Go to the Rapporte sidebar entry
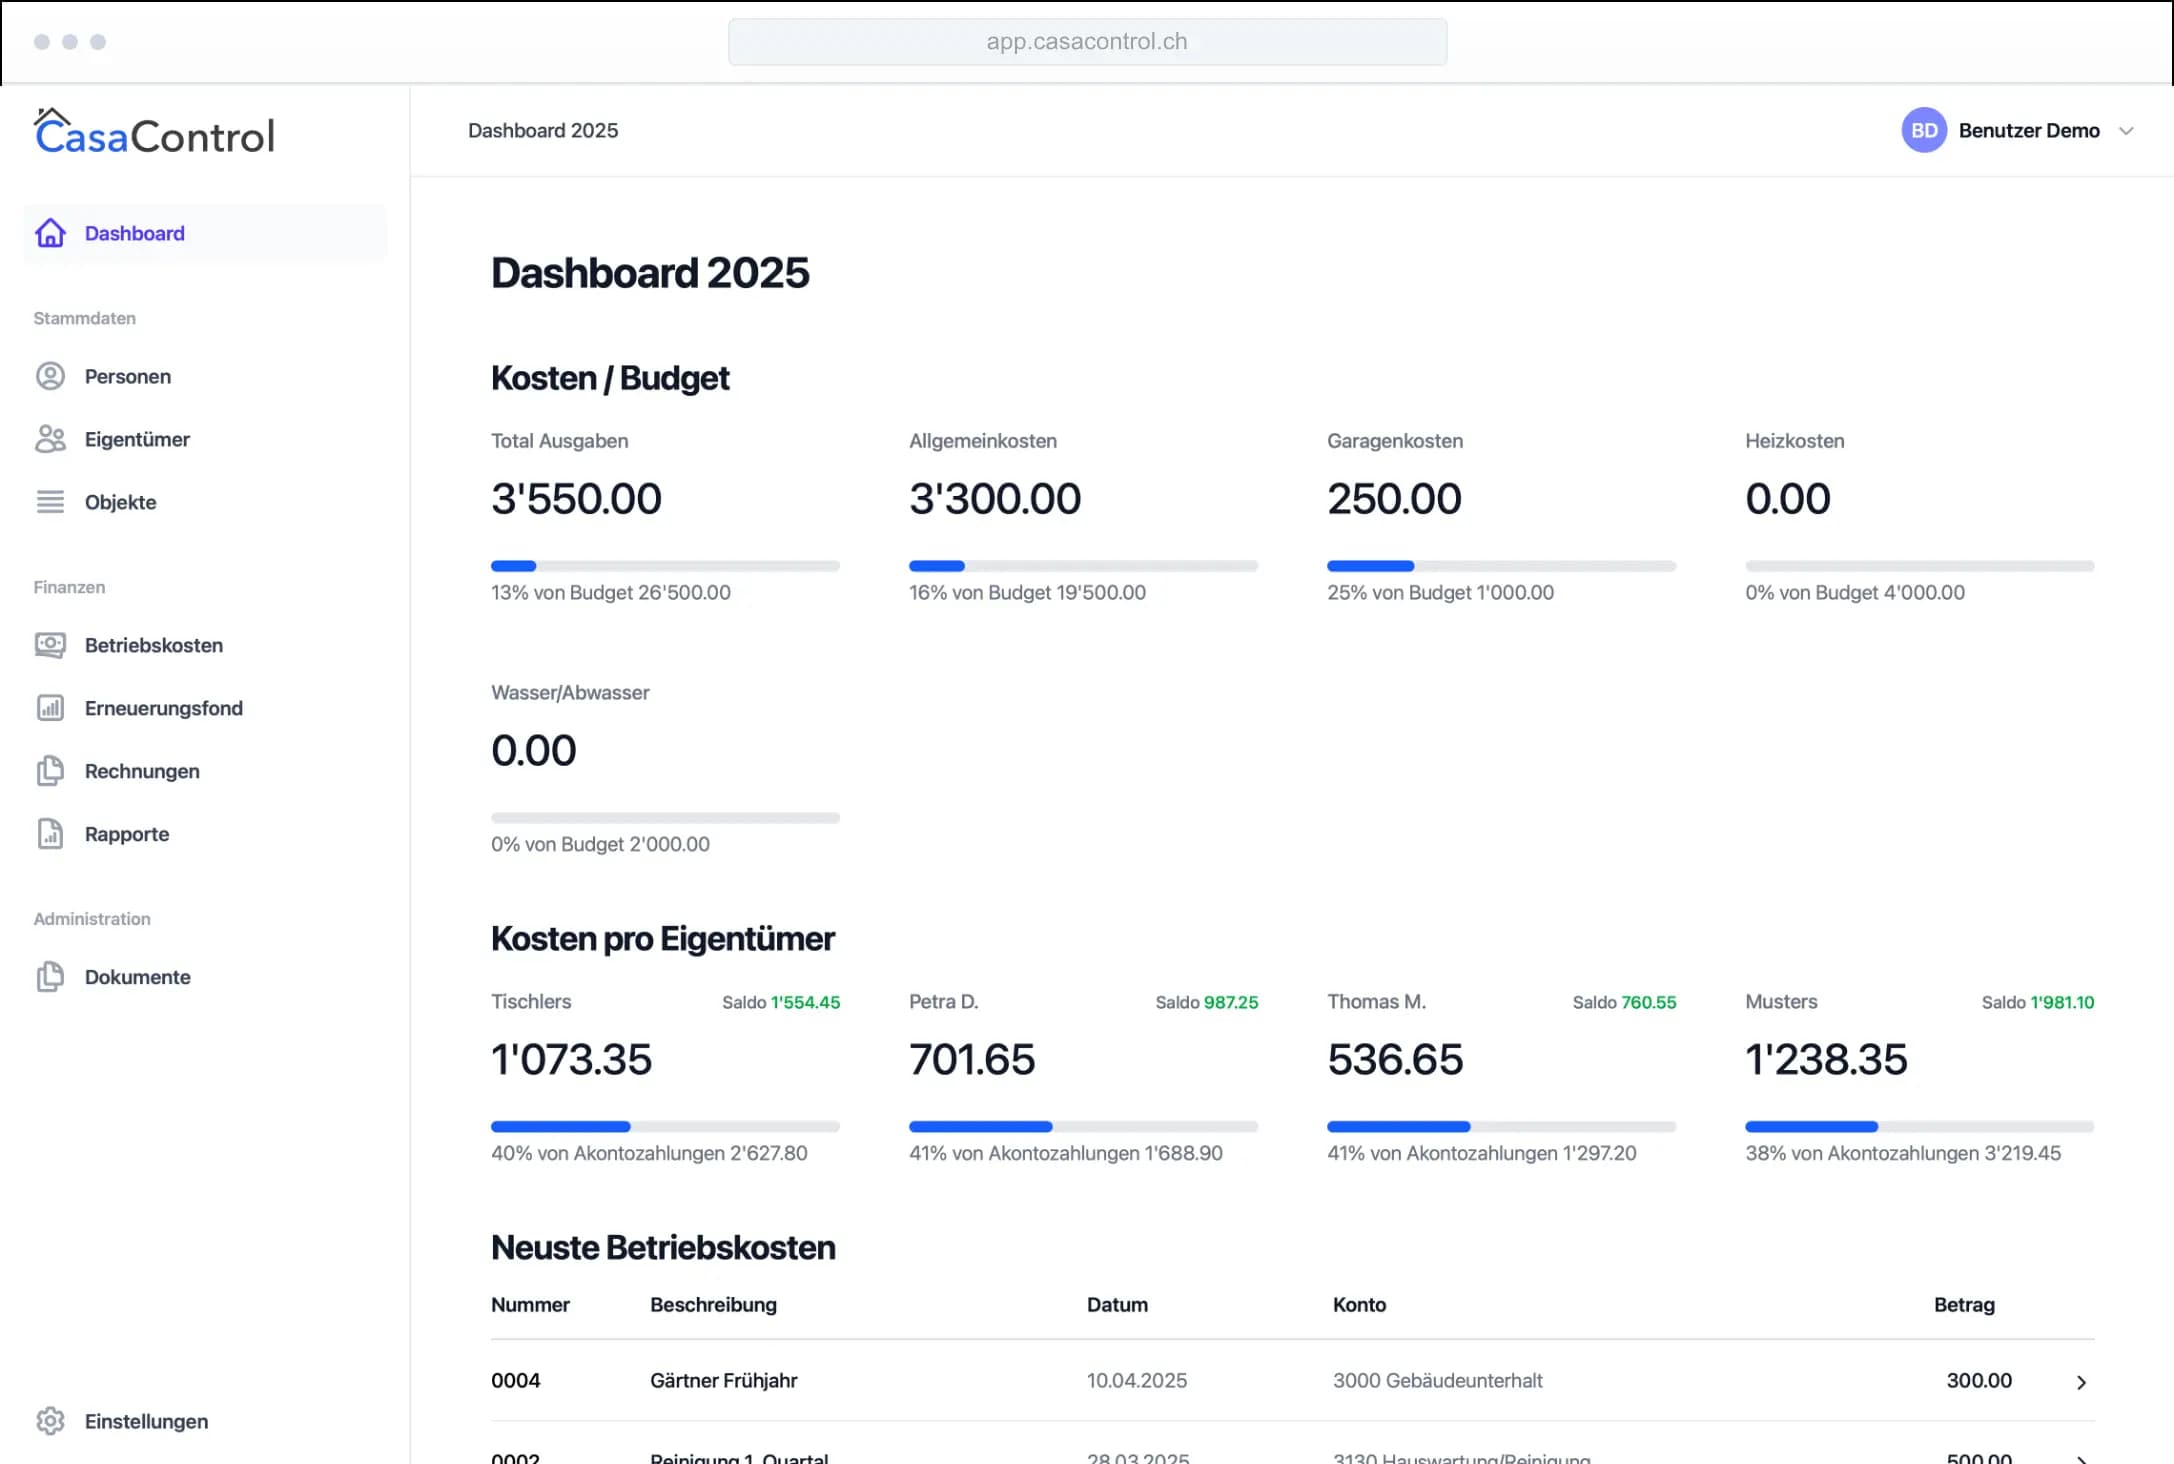Image resolution: width=2174 pixels, height=1464 pixels. pyautogui.click(x=127, y=834)
